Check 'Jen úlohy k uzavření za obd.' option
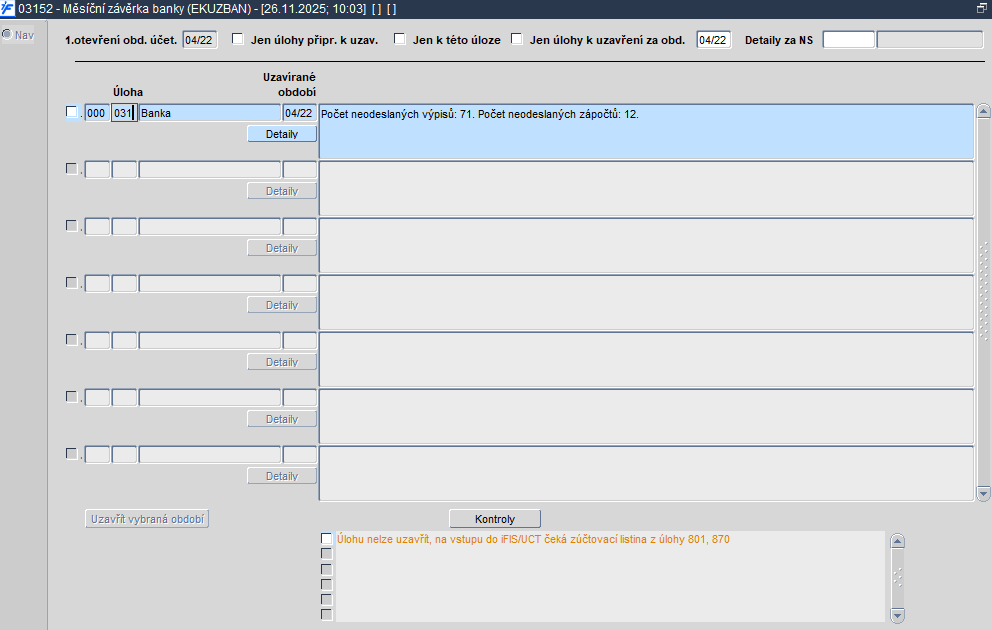Viewport: 992px width, 630px height. click(517, 39)
